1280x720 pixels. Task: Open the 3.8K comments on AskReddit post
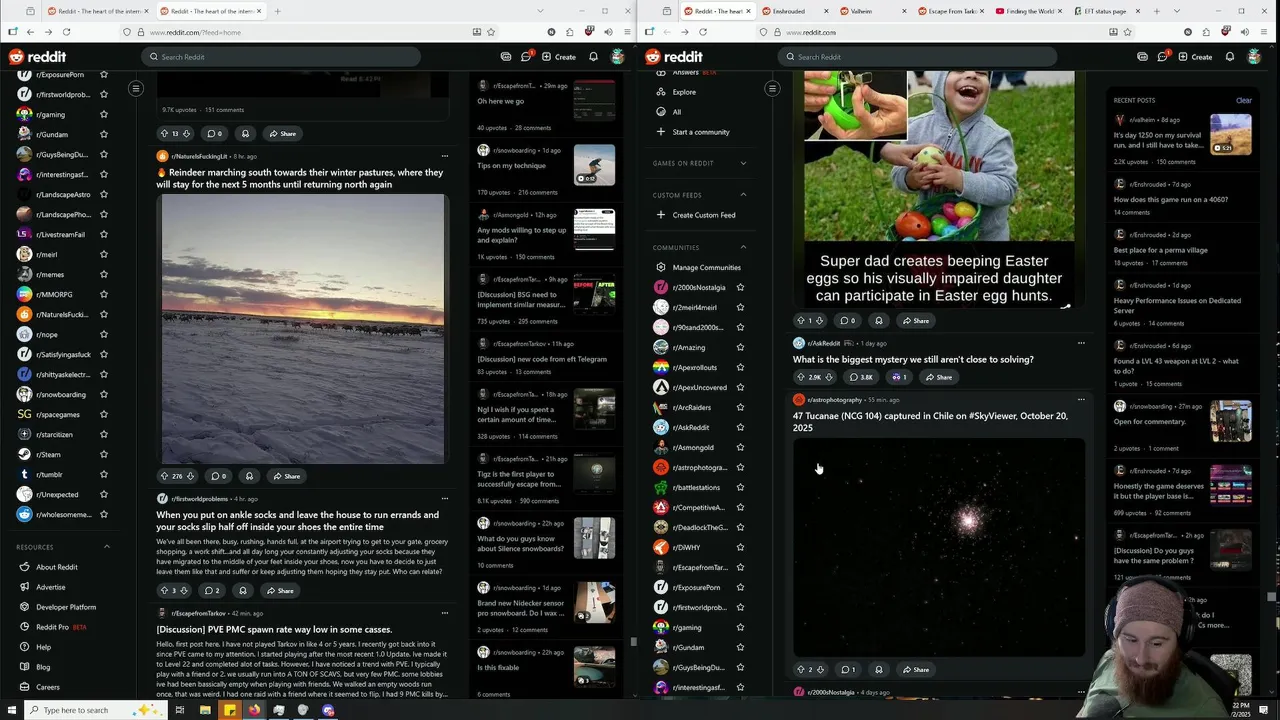click(x=861, y=377)
